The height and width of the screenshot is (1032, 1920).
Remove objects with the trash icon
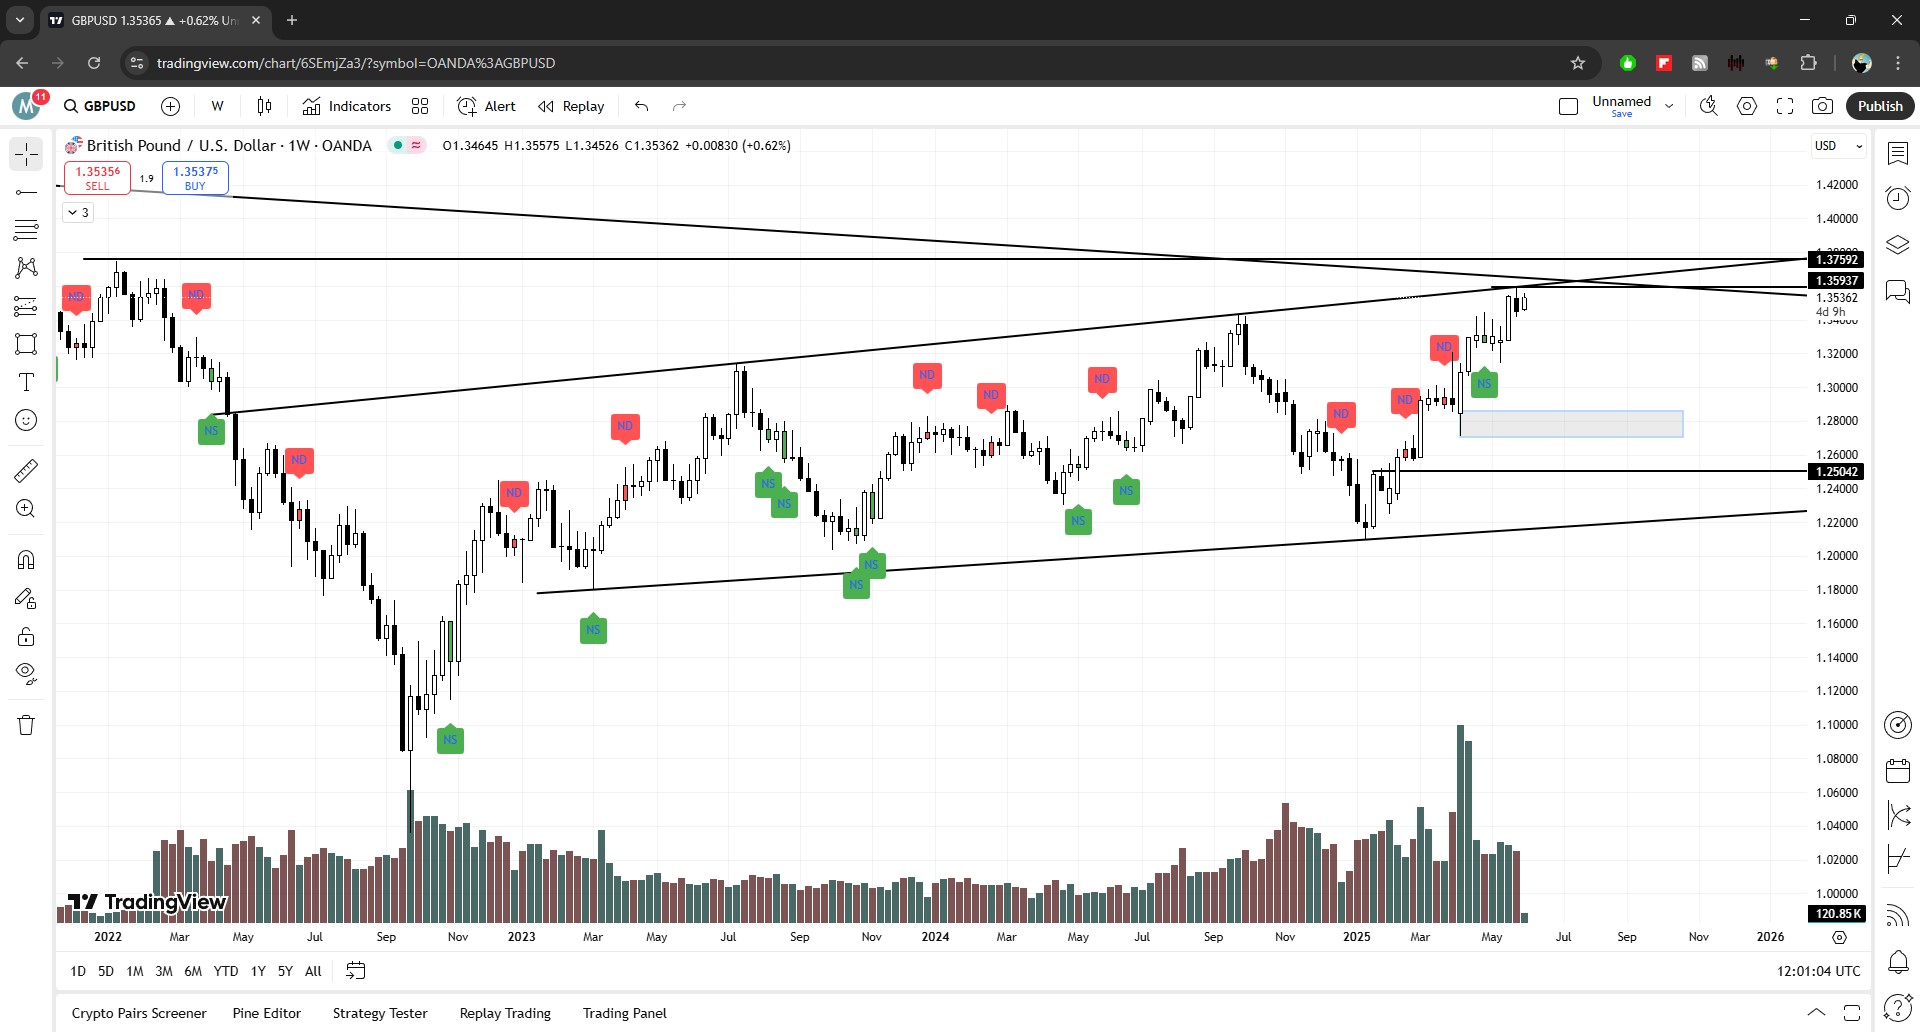[26, 725]
